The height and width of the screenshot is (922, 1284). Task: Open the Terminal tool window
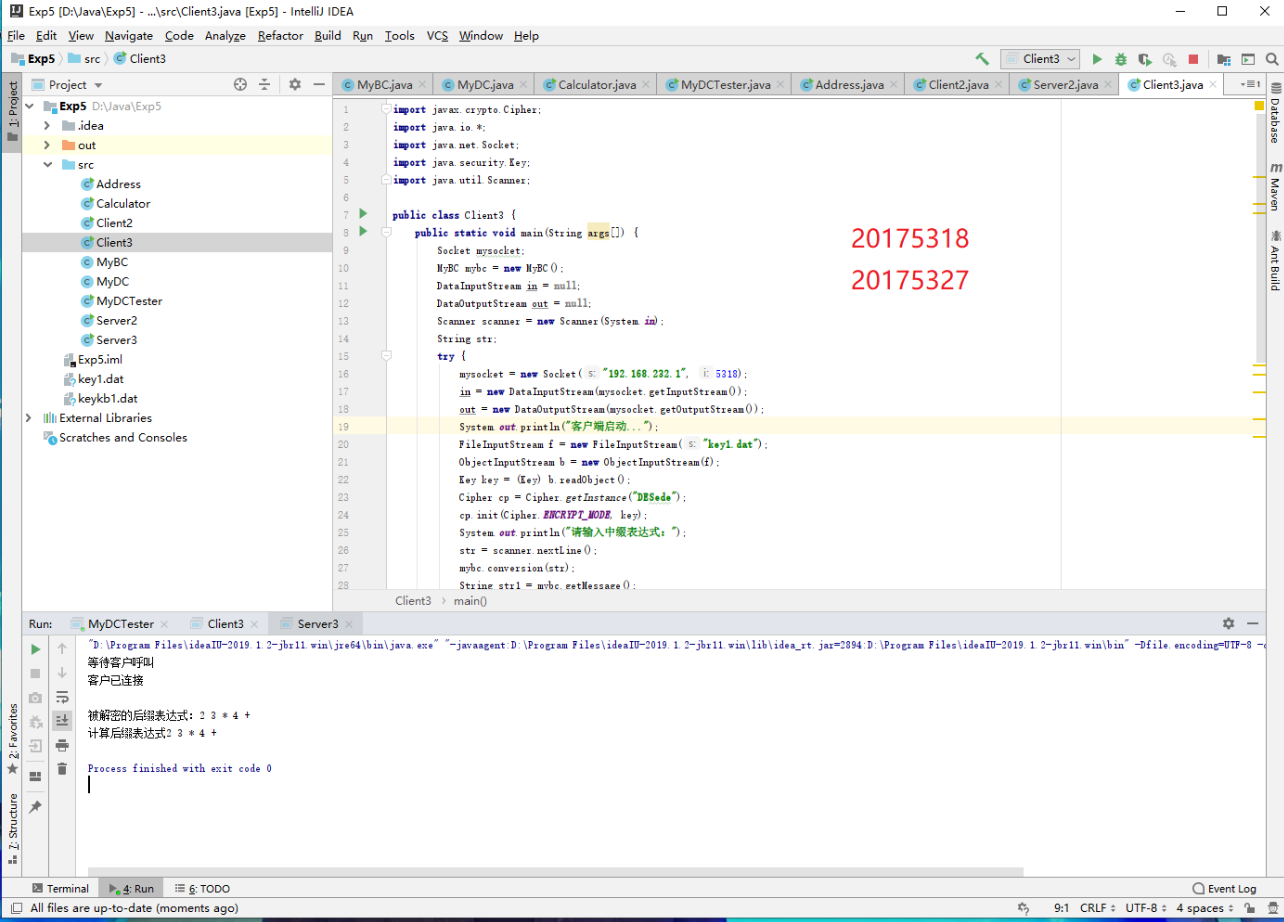point(59,888)
